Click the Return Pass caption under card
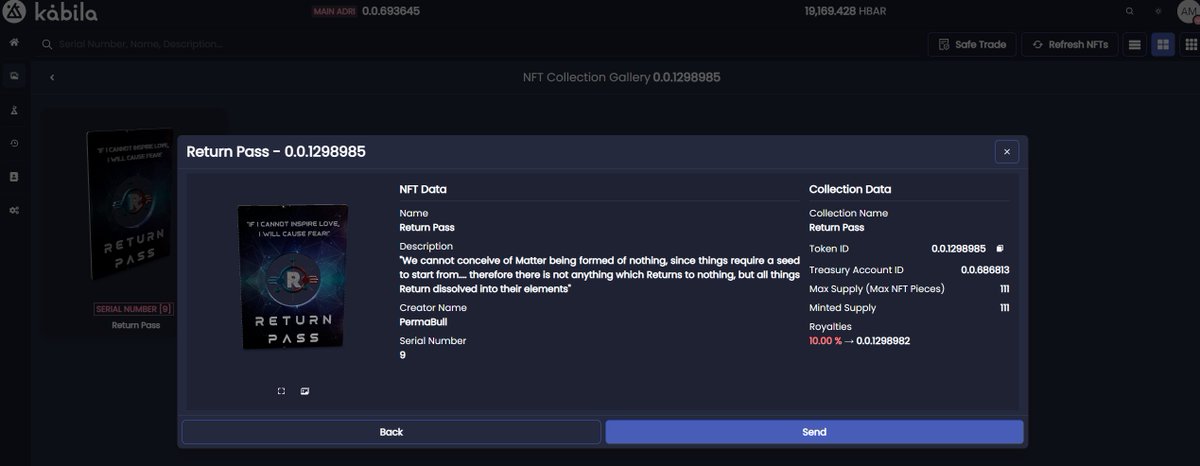 [135, 325]
